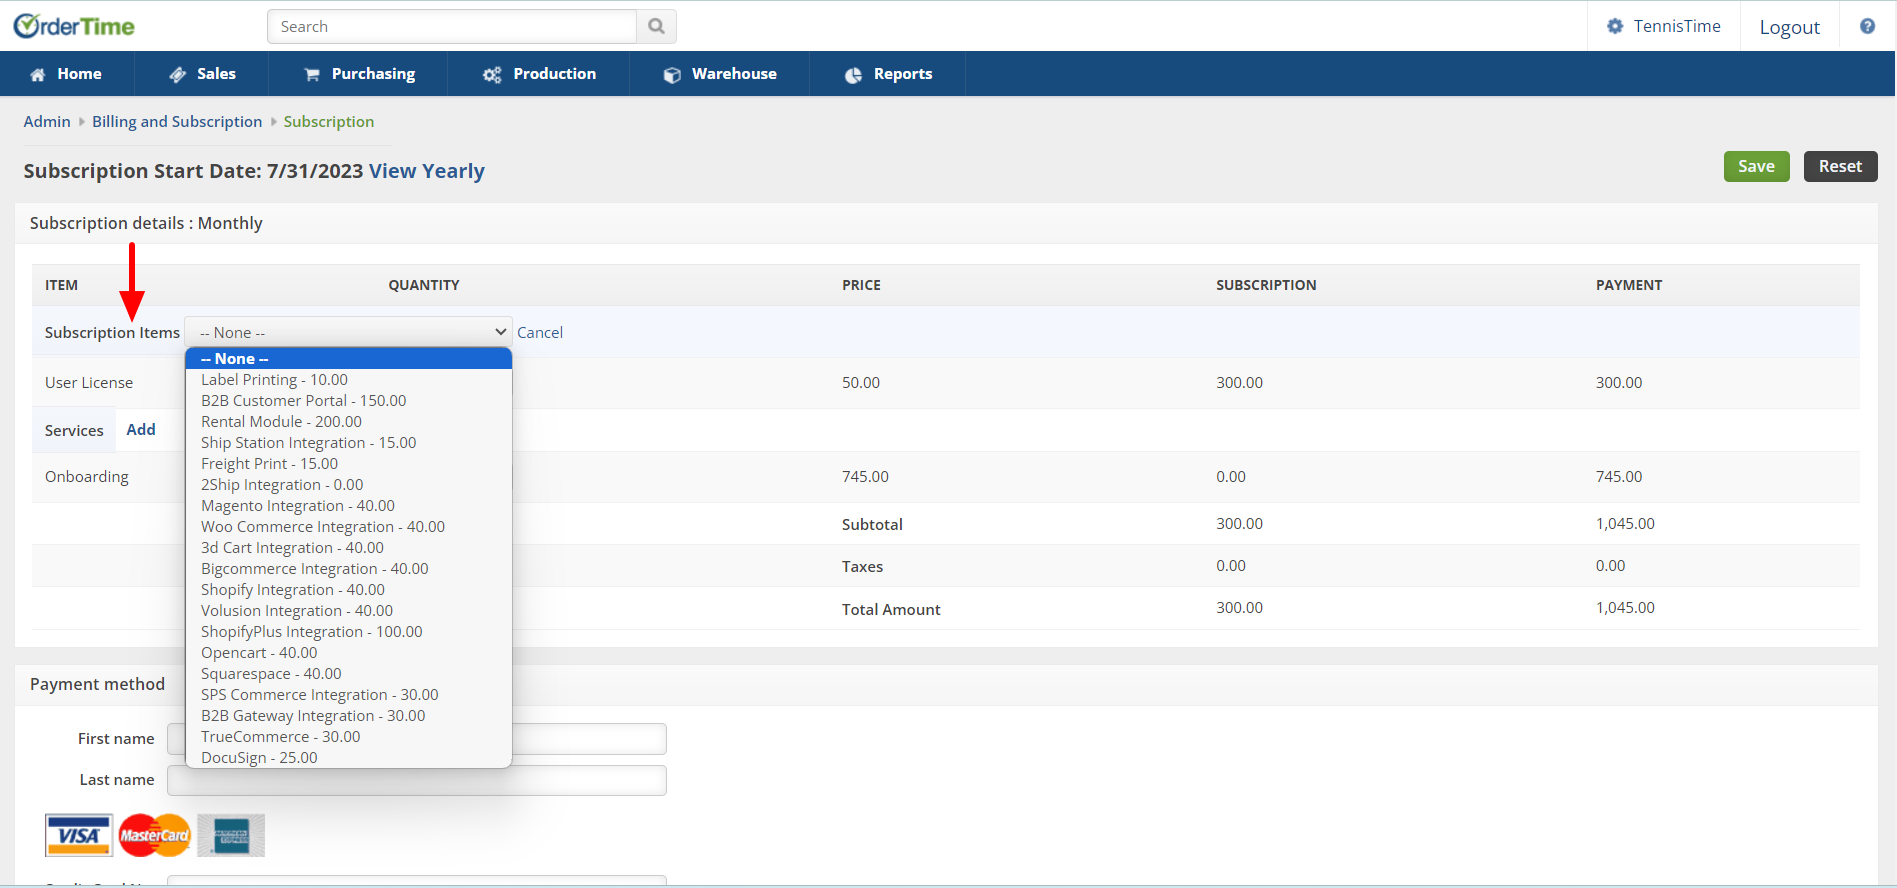Click the User License row label
The height and width of the screenshot is (888, 1897).
tap(89, 383)
